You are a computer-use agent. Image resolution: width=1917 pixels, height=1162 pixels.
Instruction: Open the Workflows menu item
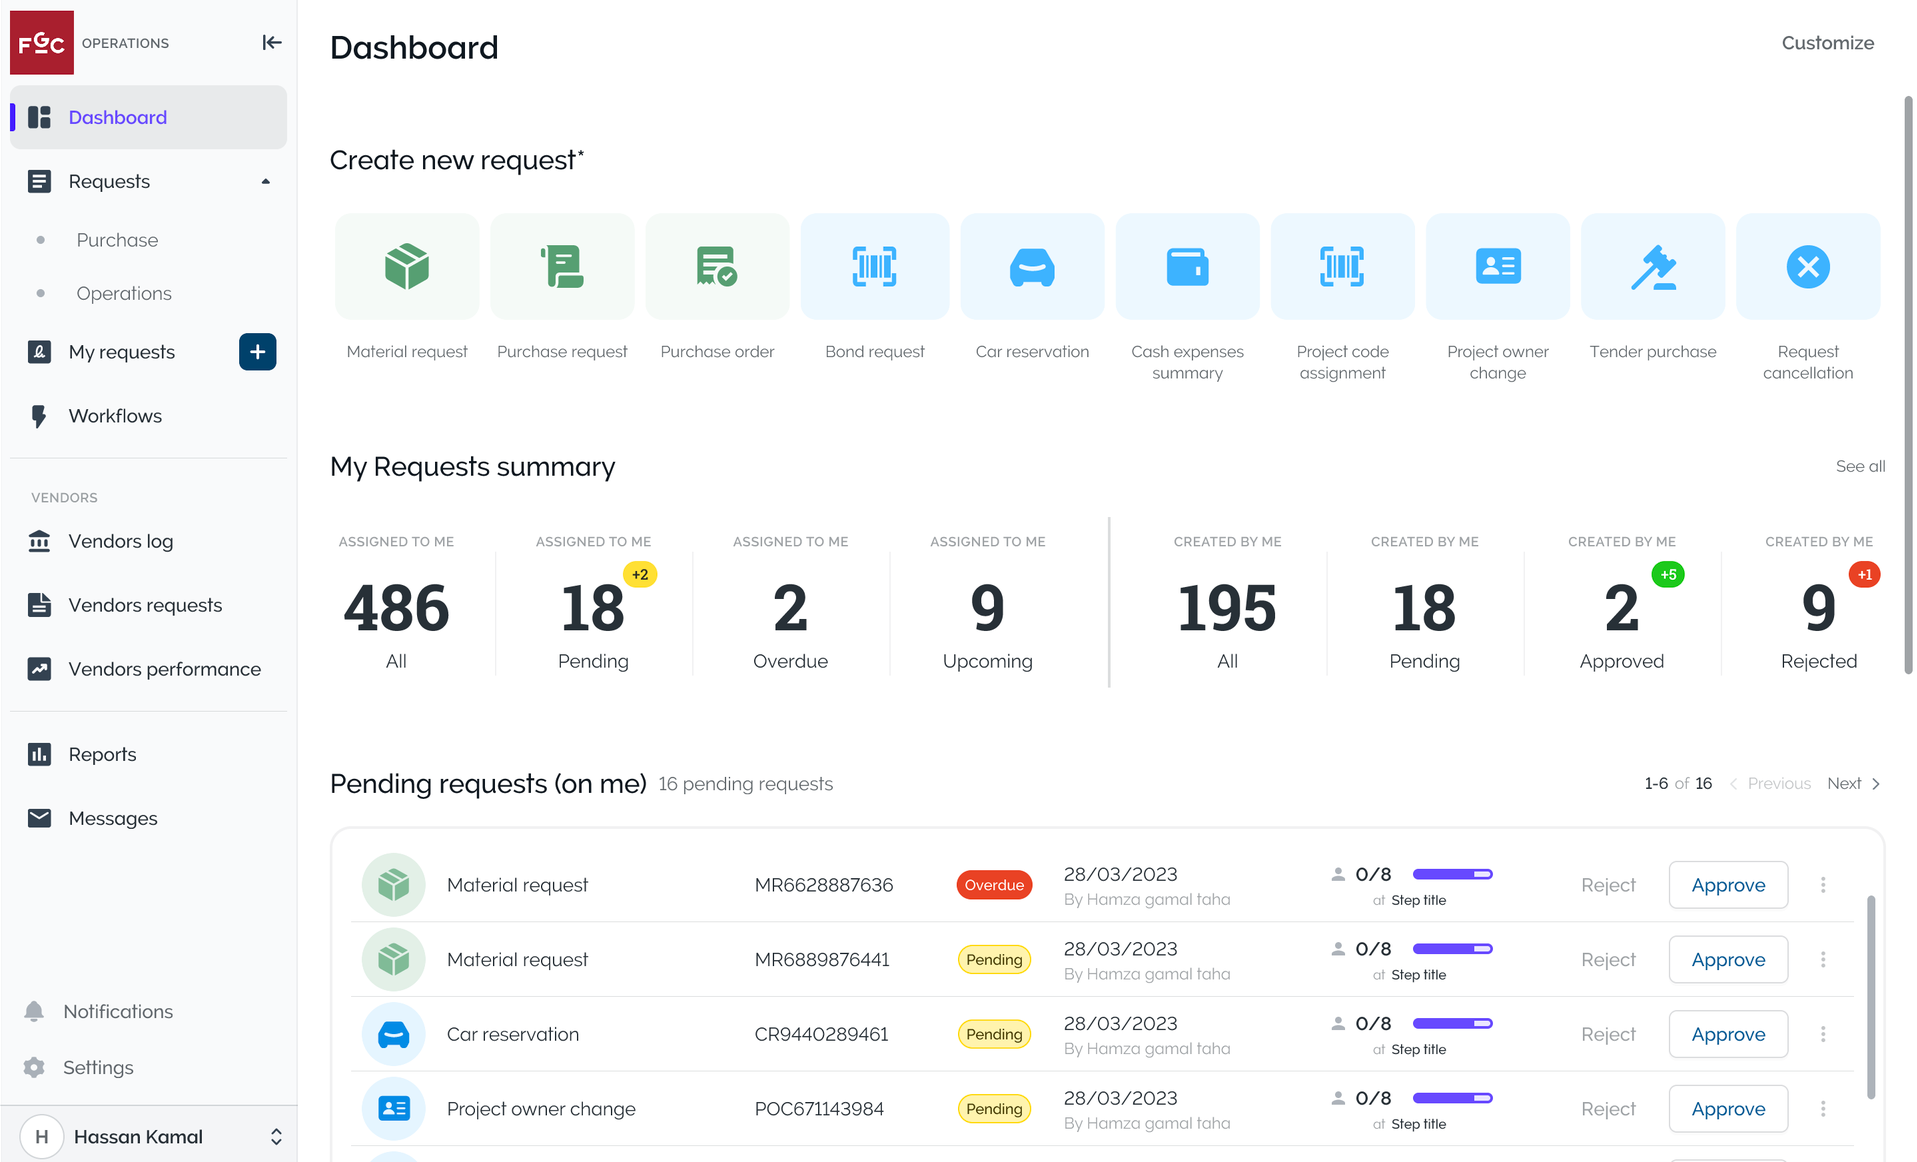115,416
